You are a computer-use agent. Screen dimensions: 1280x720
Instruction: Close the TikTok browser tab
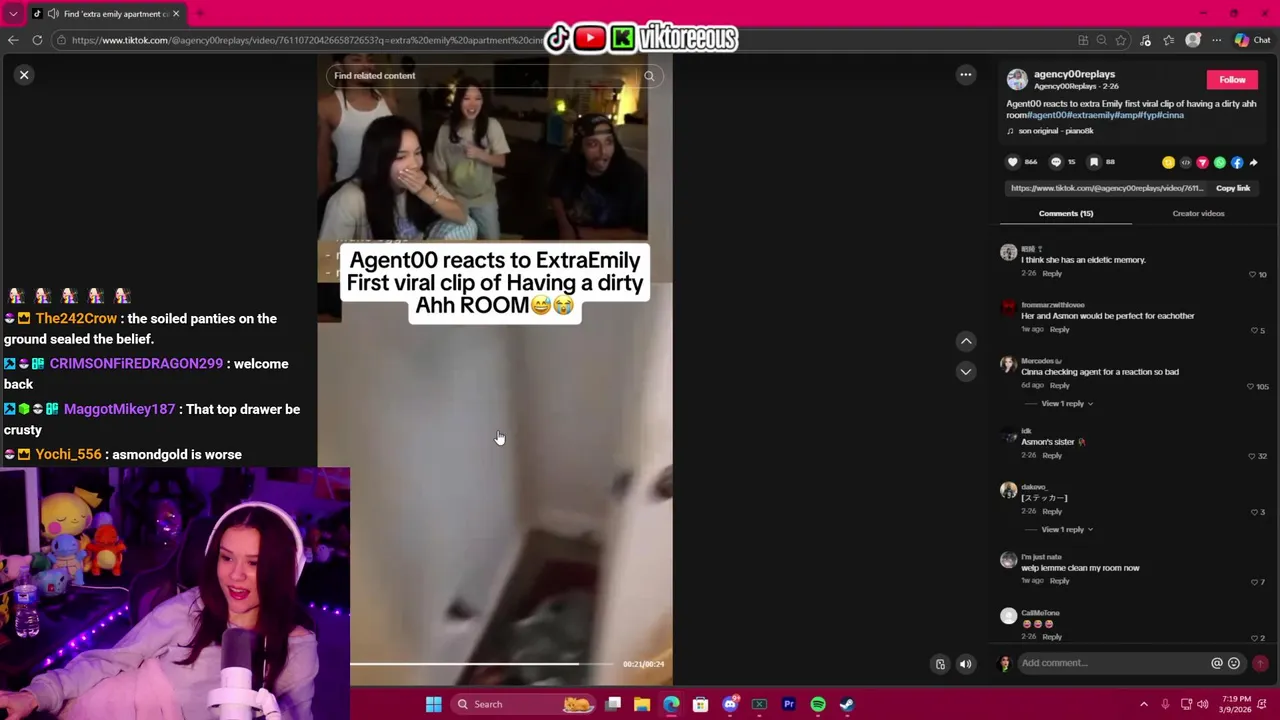(x=176, y=14)
